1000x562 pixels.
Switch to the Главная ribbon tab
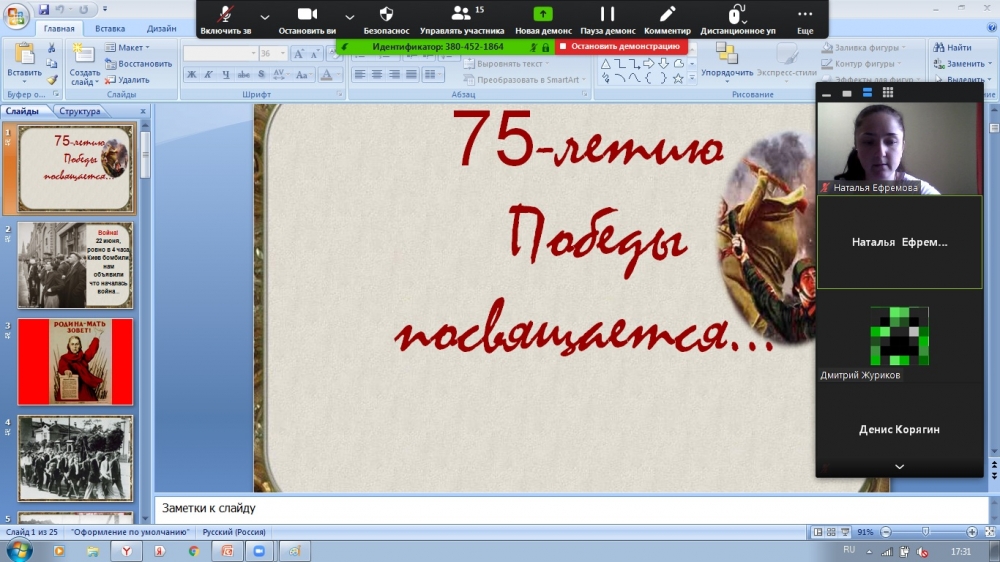(59, 29)
